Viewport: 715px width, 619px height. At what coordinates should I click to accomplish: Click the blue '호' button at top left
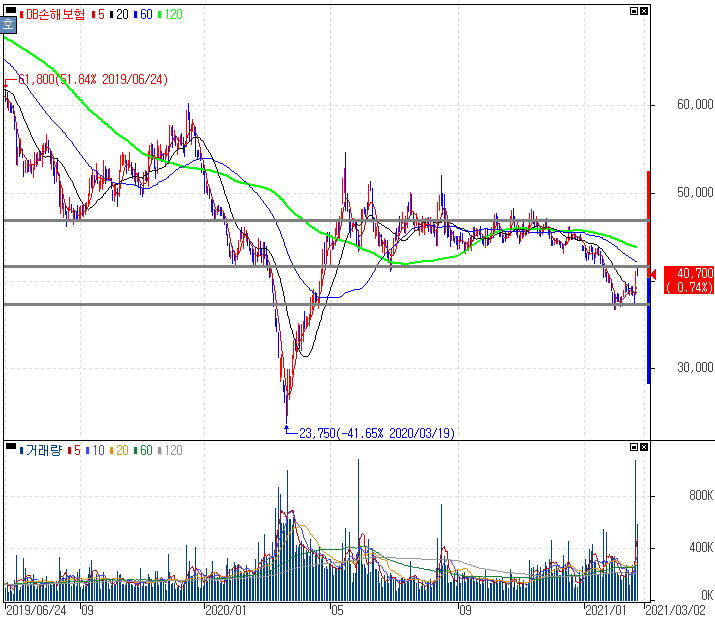[8, 24]
